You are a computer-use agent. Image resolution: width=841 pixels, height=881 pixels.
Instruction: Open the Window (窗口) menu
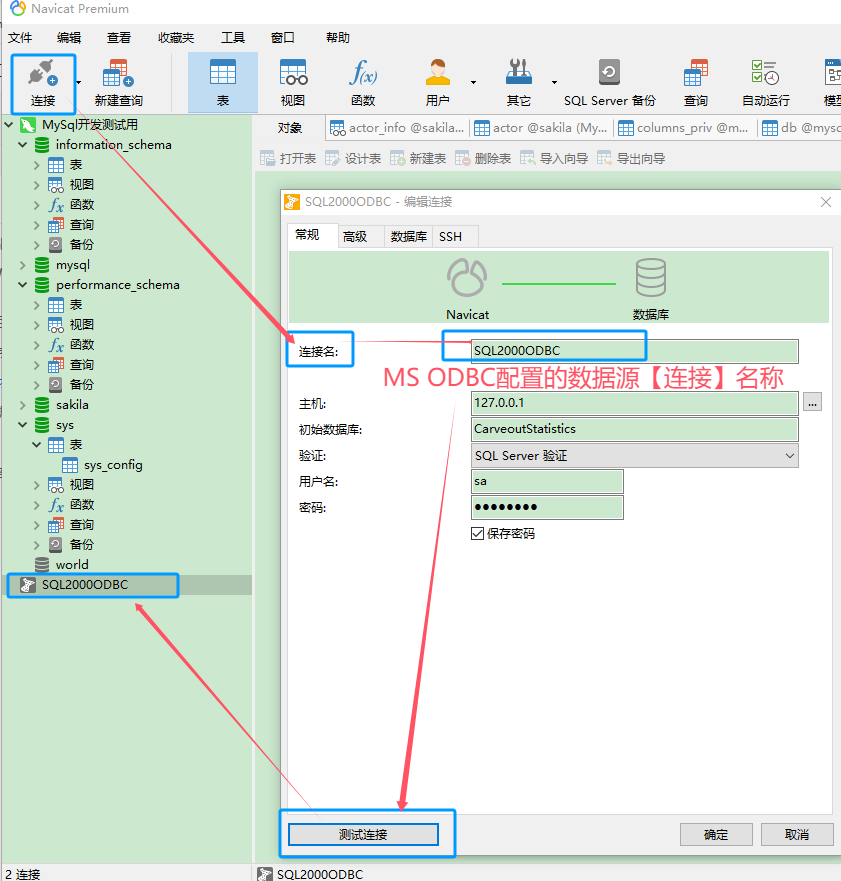coord(283,38)
